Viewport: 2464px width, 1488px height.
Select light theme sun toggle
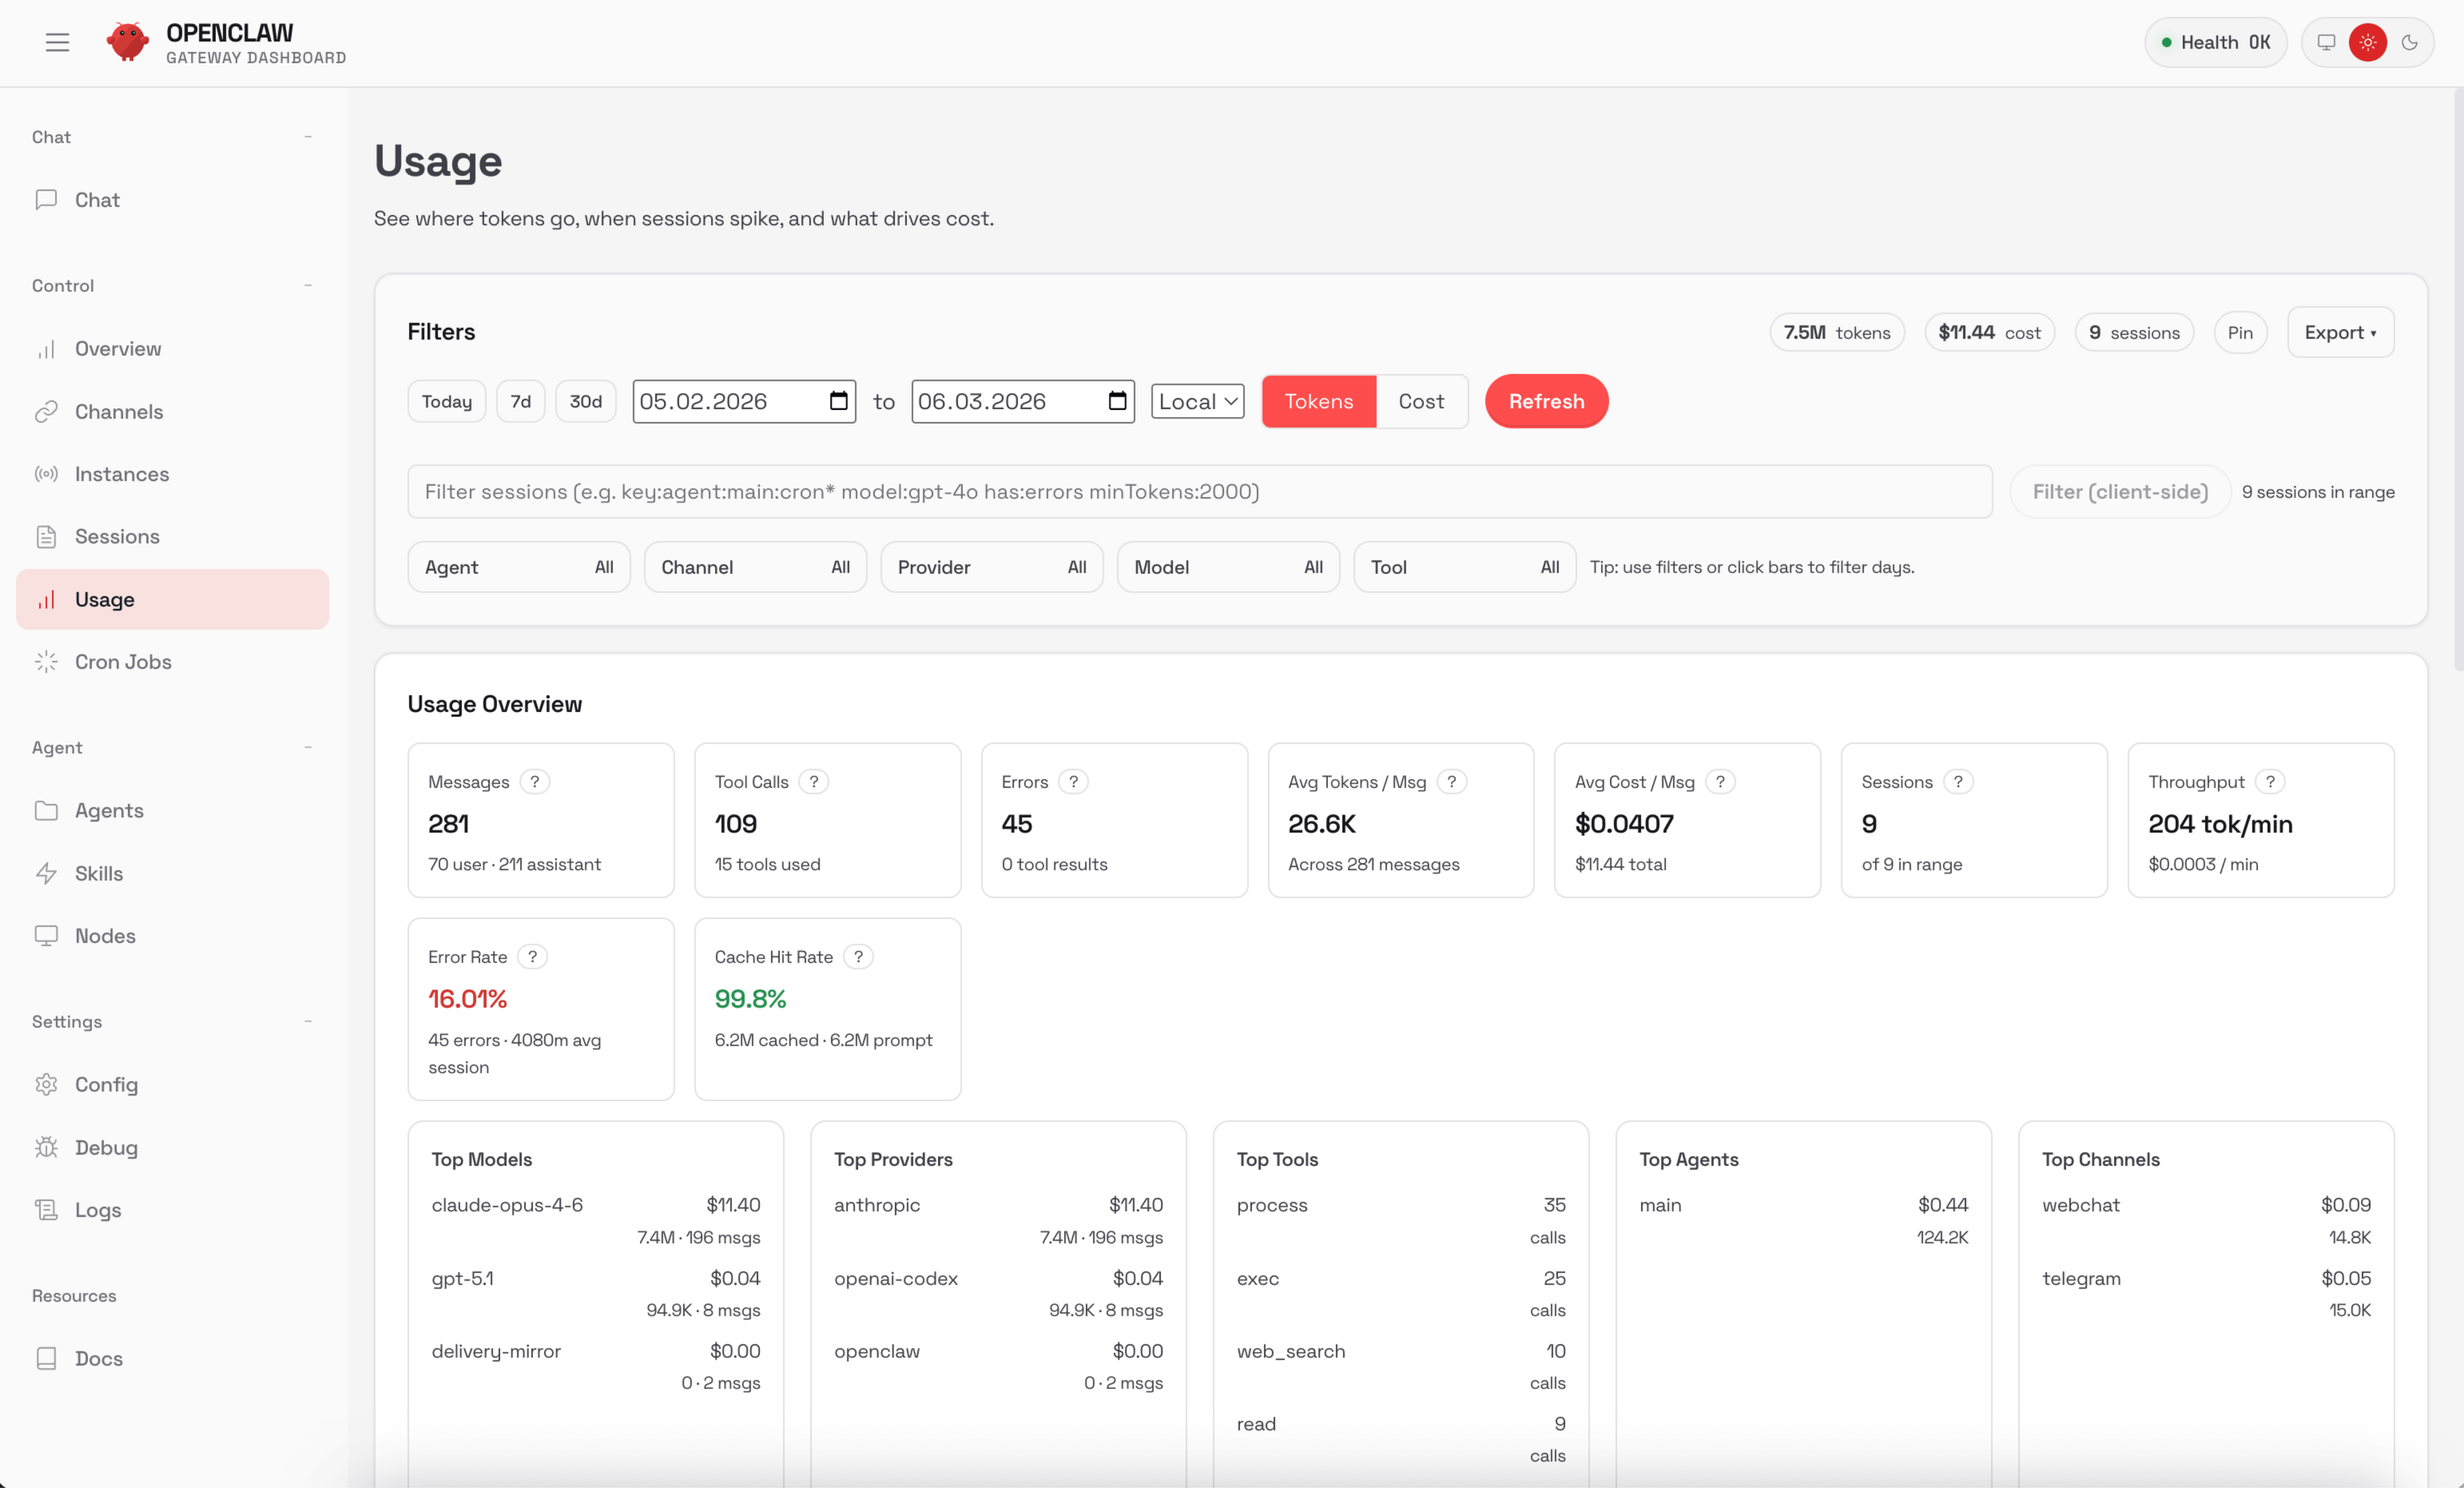[2368, 42]
